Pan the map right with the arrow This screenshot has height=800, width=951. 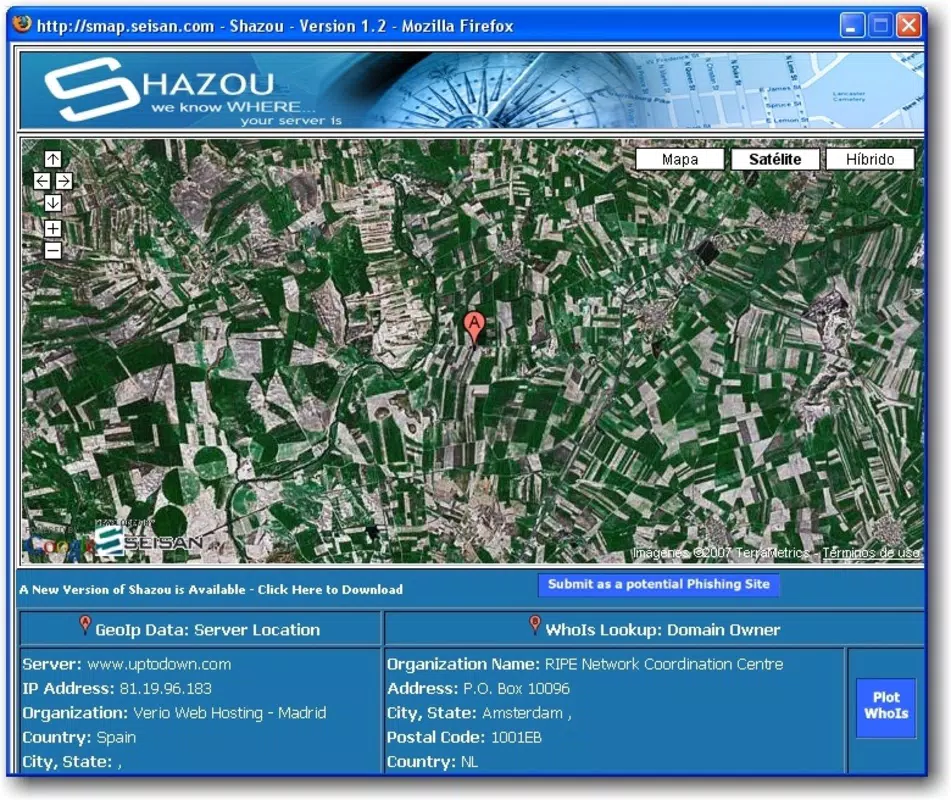click(64, 181)
